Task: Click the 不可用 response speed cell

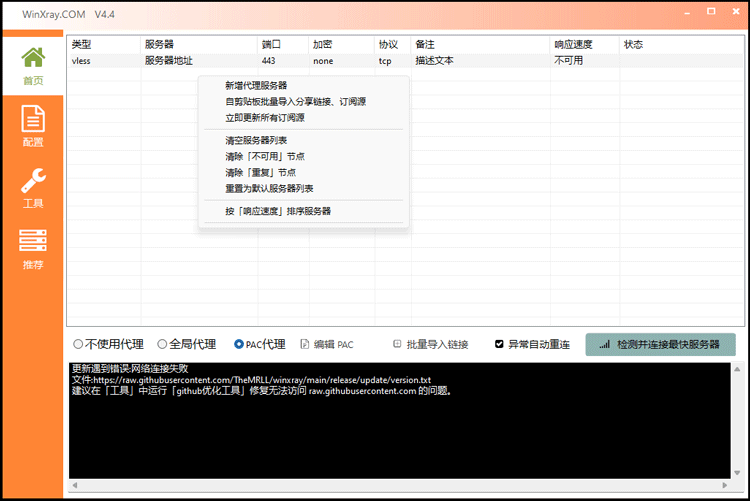Action: 585,61
